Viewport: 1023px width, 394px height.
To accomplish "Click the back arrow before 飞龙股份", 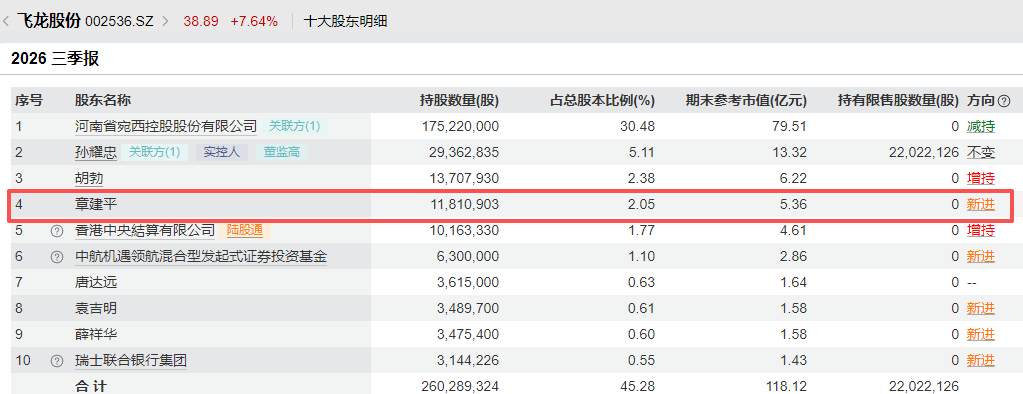I will [x=6, y=21].
